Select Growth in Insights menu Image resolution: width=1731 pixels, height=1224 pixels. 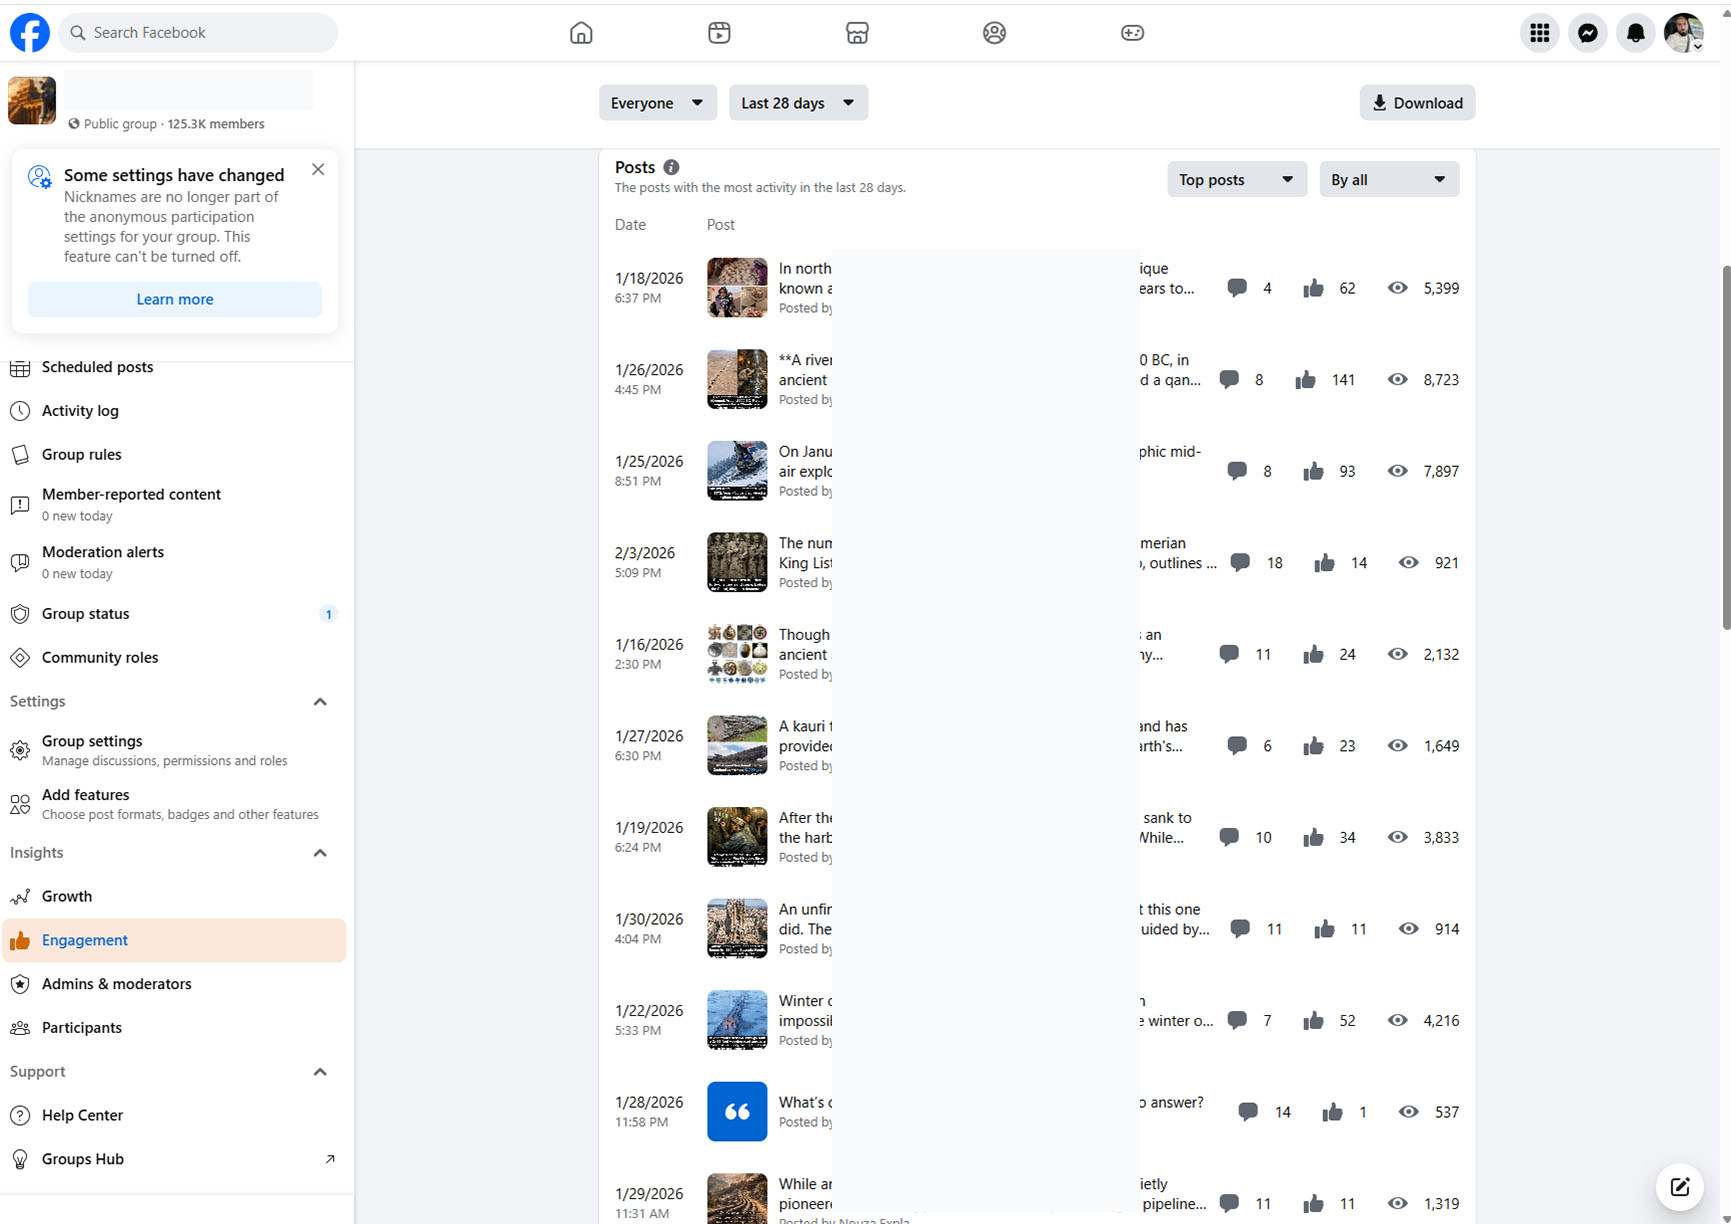coord(67,896)
